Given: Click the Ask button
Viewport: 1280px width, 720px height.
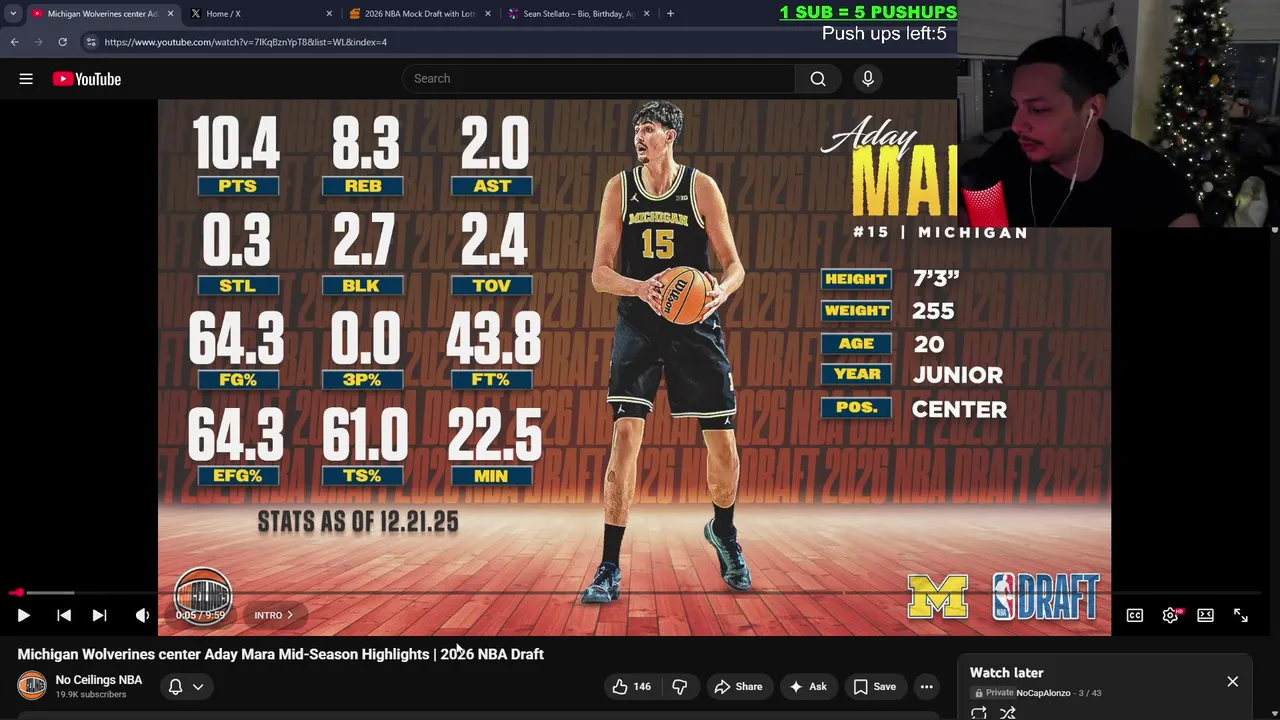Looking at the screenshot, I should click(808, 686).
